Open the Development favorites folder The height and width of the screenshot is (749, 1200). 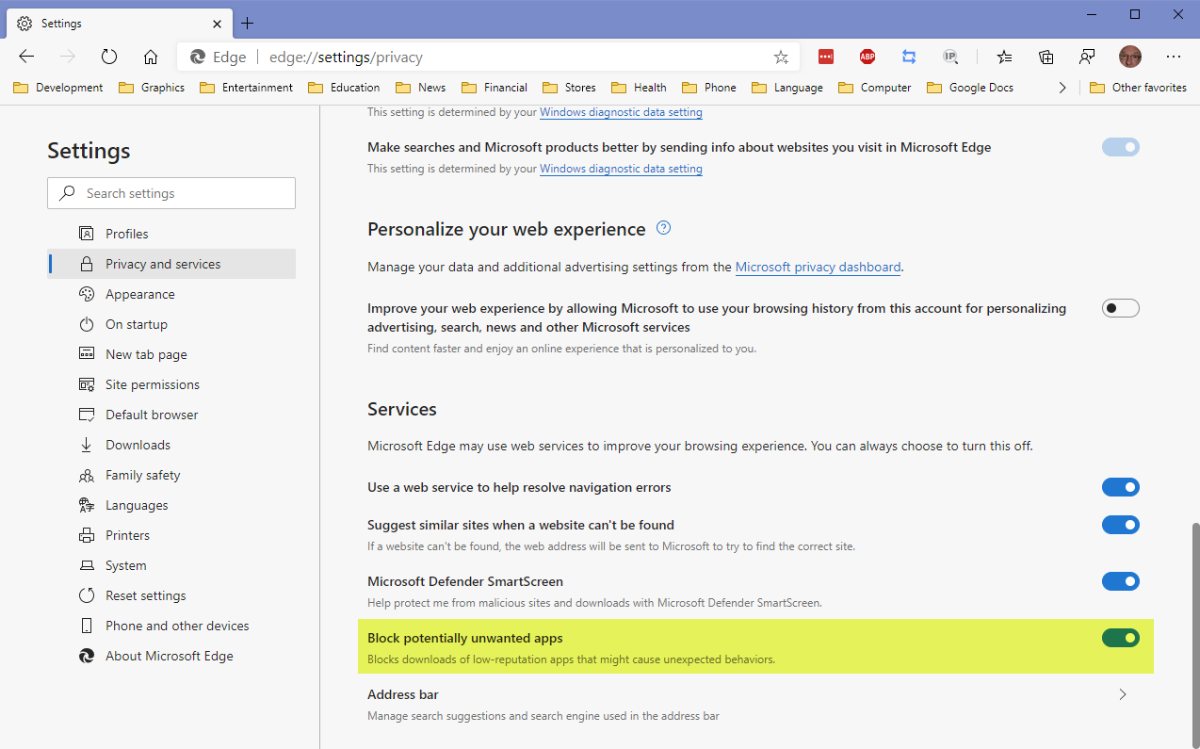point(58,87)
